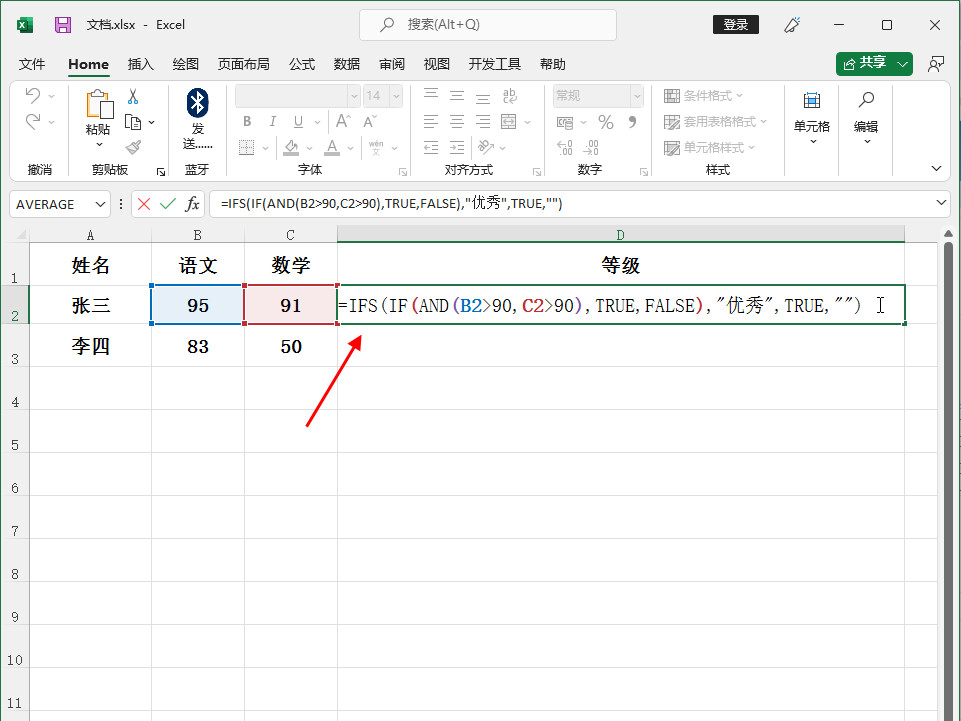Expand the formula bar chevron
Screen dimensions: 961x721
941,203
